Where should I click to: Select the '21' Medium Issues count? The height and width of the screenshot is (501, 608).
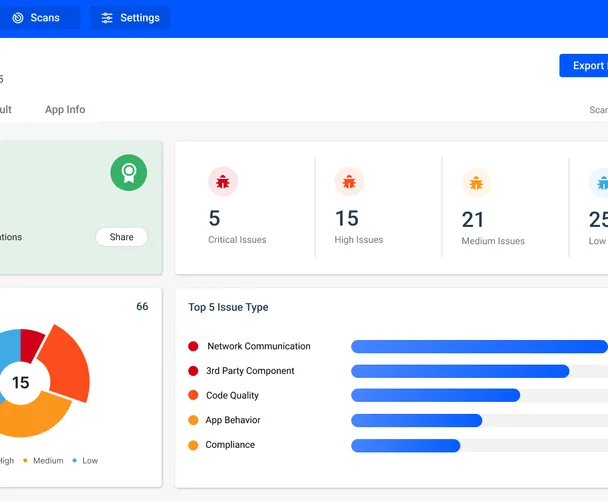(473, 220)
